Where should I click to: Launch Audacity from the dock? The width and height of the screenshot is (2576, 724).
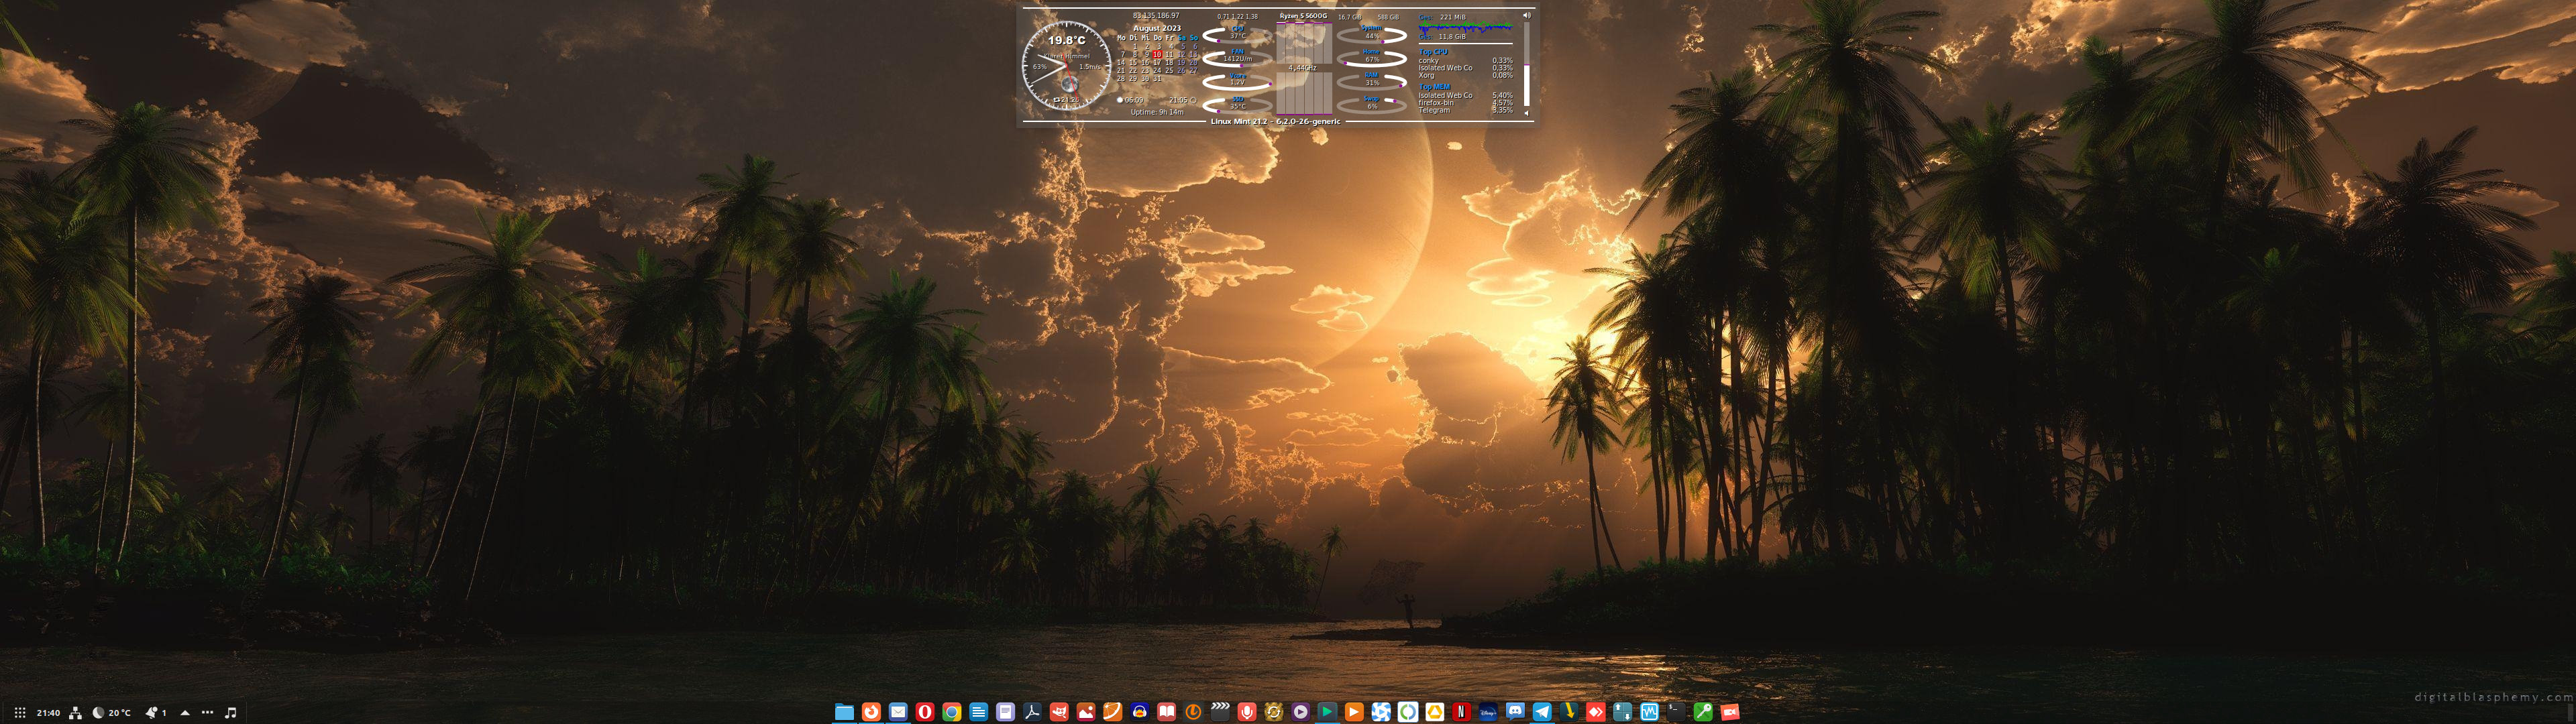pyautogui.click(x=1140, y=712)
